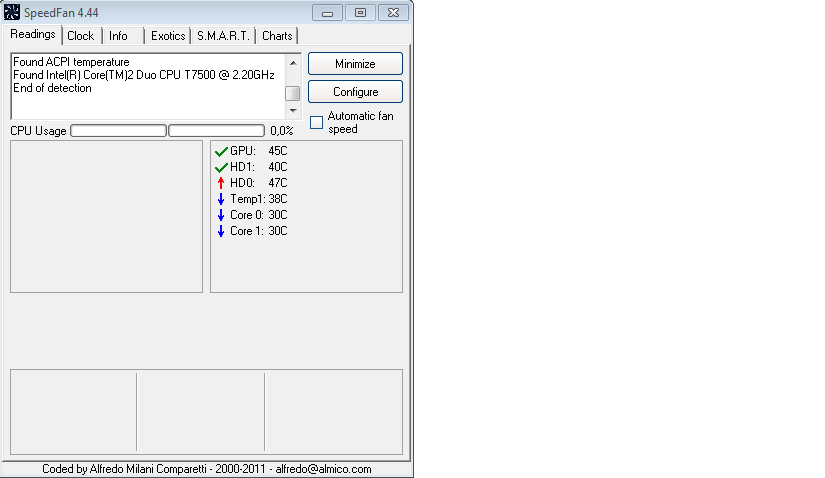Select the 'Found ACPI temperature' log line
This screenshot has height=478, width=825.
[71, 62]
